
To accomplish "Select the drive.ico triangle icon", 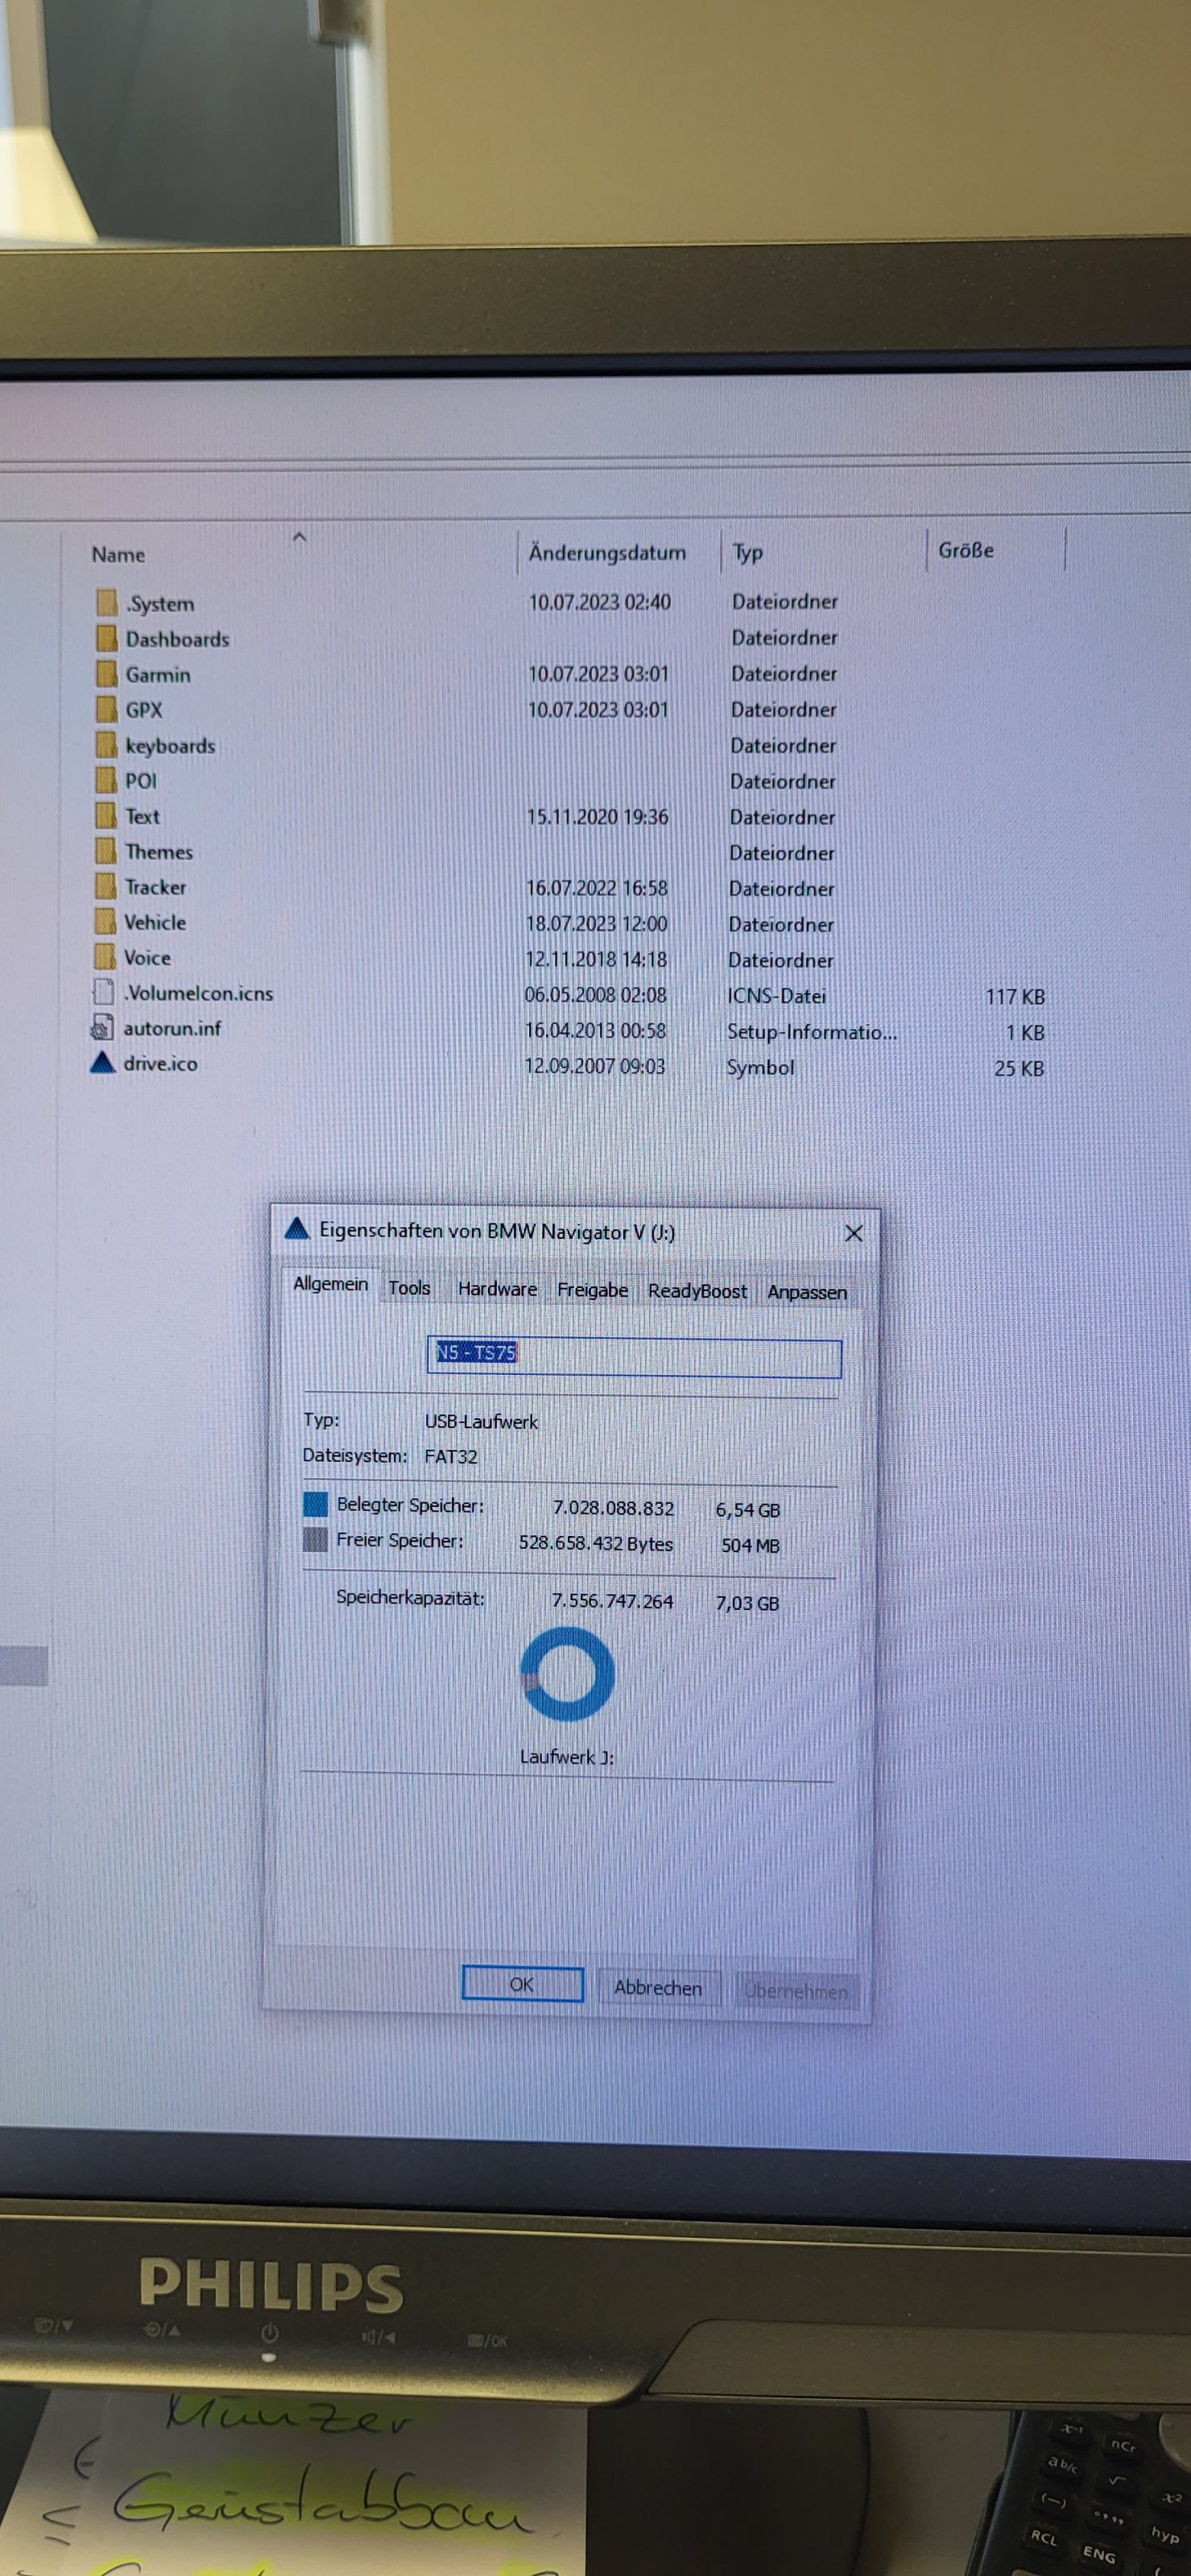I will (x=102, y=1063).
